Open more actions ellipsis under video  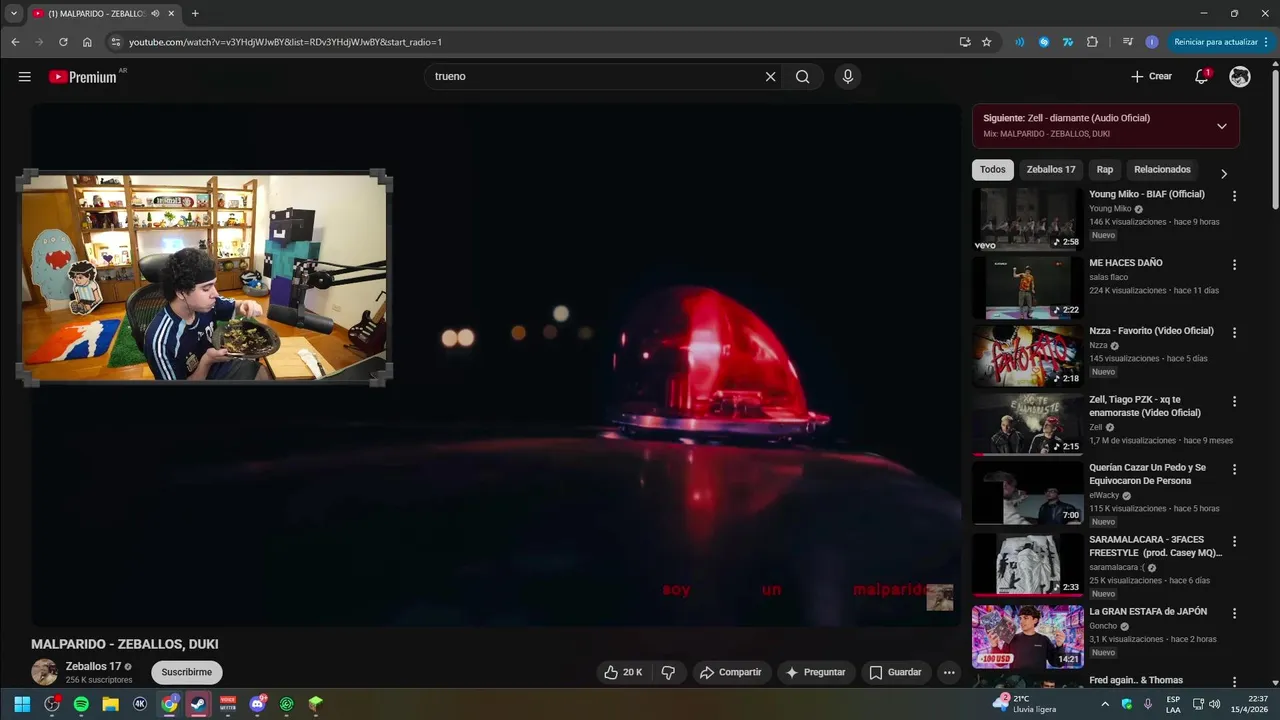pyautogui.click(x=949, y=672)
